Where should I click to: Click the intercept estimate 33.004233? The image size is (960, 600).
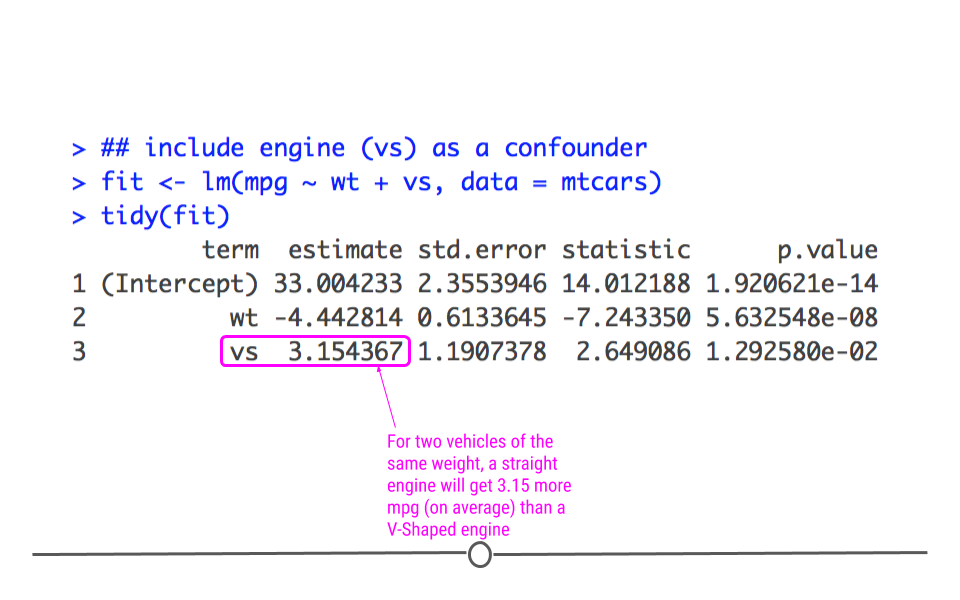pos(338,283)
